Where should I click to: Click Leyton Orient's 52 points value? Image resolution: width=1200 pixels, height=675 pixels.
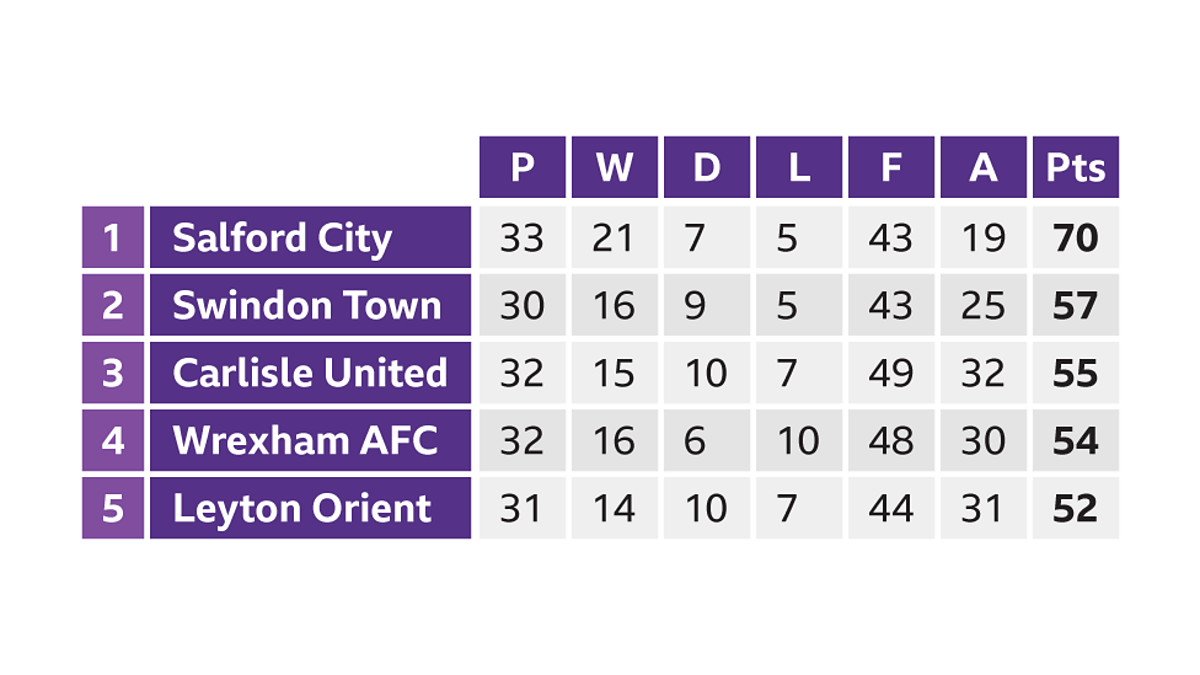click(1075, 509)
